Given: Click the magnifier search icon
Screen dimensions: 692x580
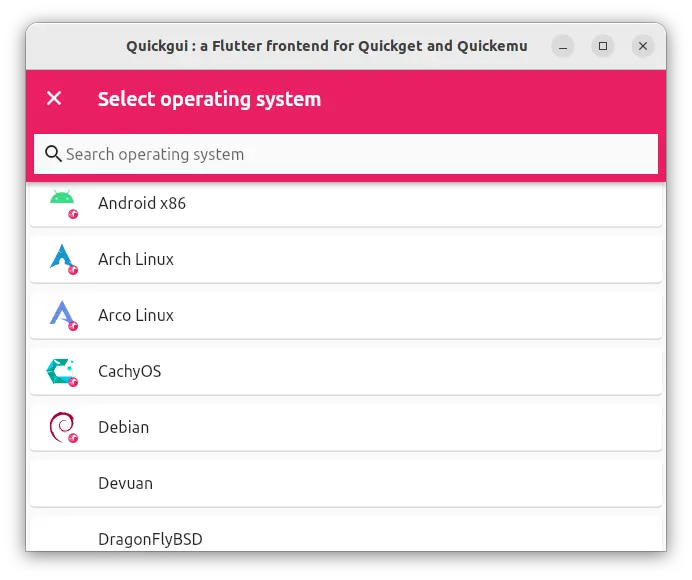Looking at the screenshot, I should (x=53, y=154).
